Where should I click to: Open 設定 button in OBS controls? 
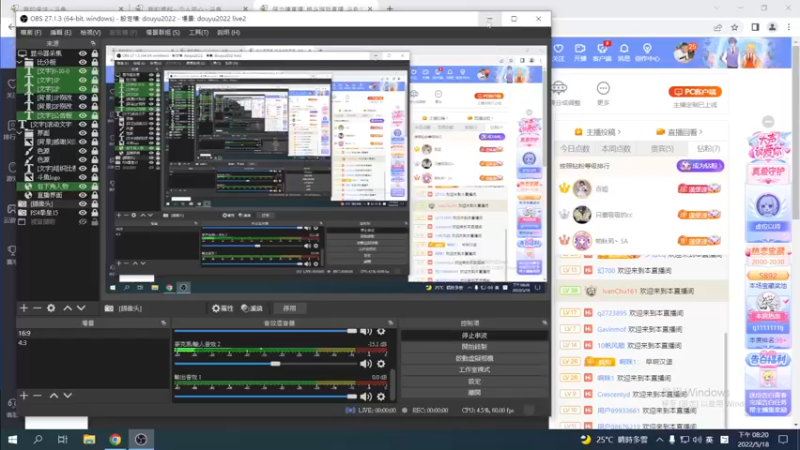pos(474,381)
